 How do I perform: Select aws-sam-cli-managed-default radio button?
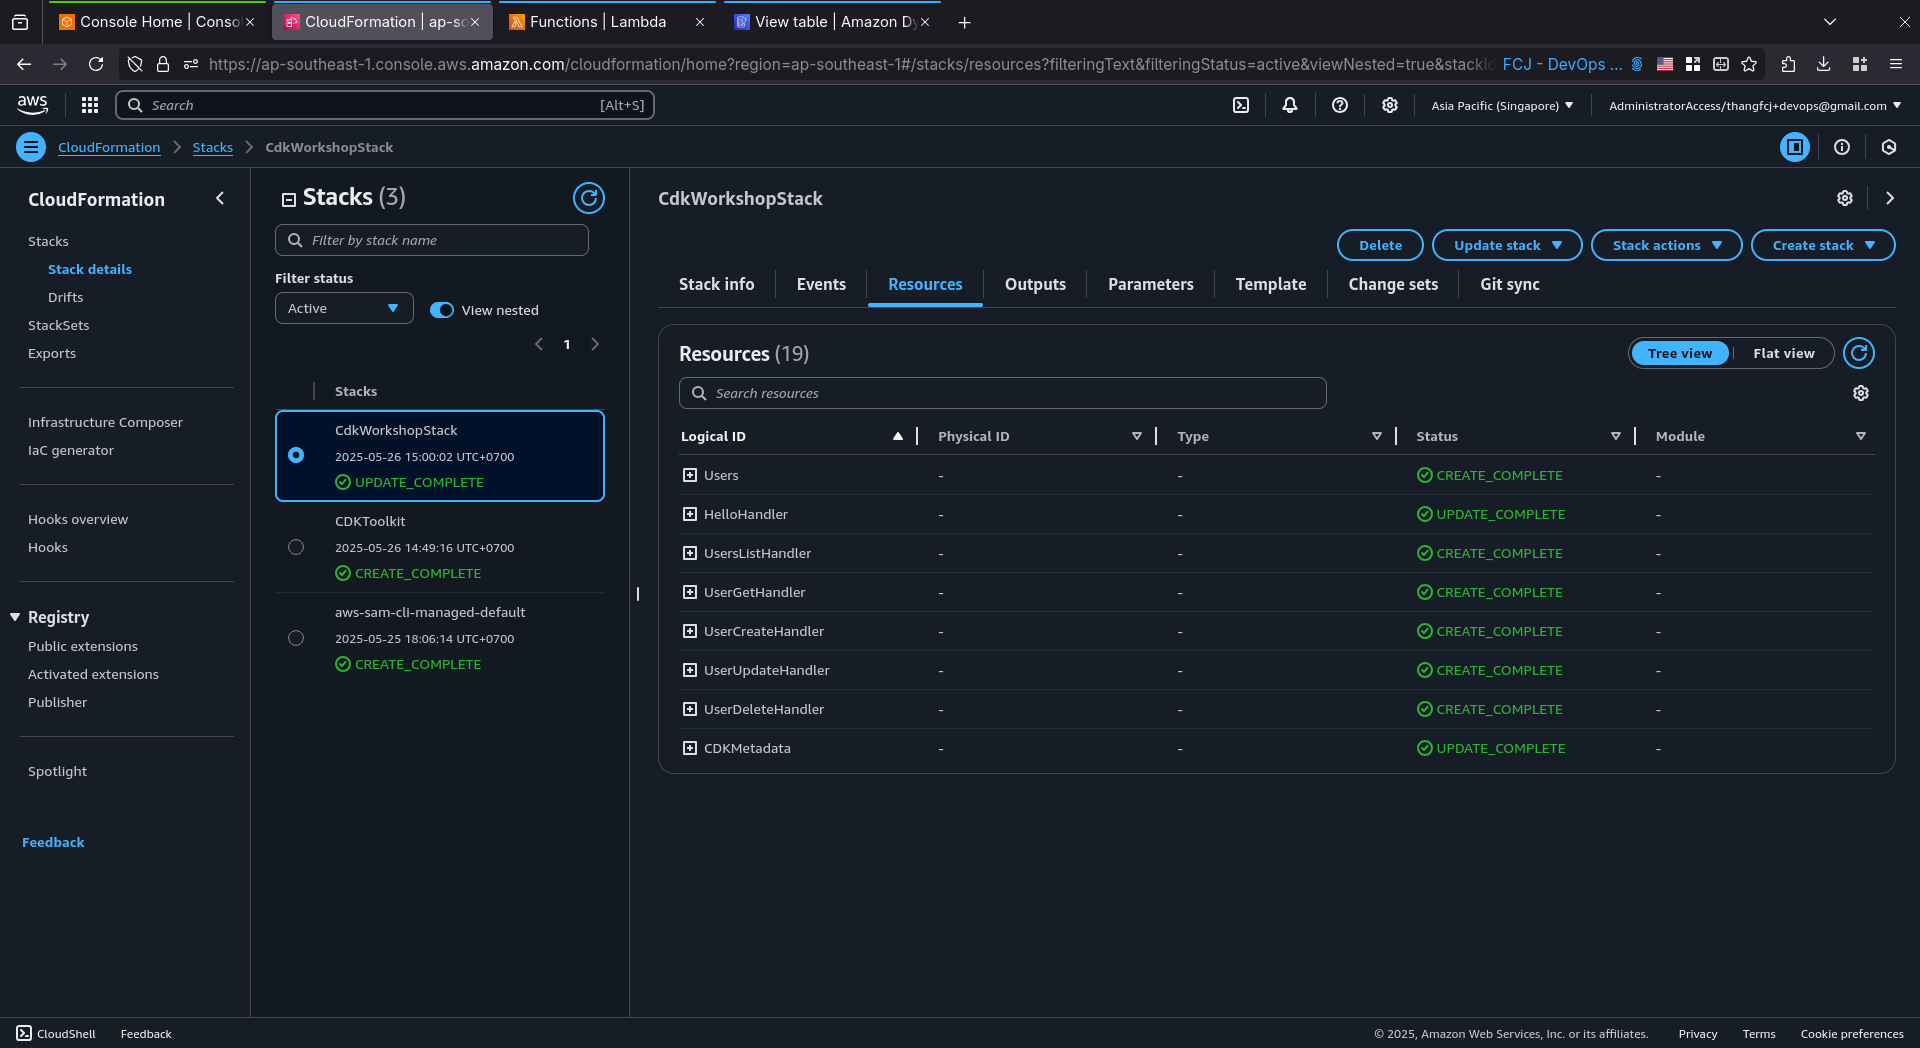296,638
